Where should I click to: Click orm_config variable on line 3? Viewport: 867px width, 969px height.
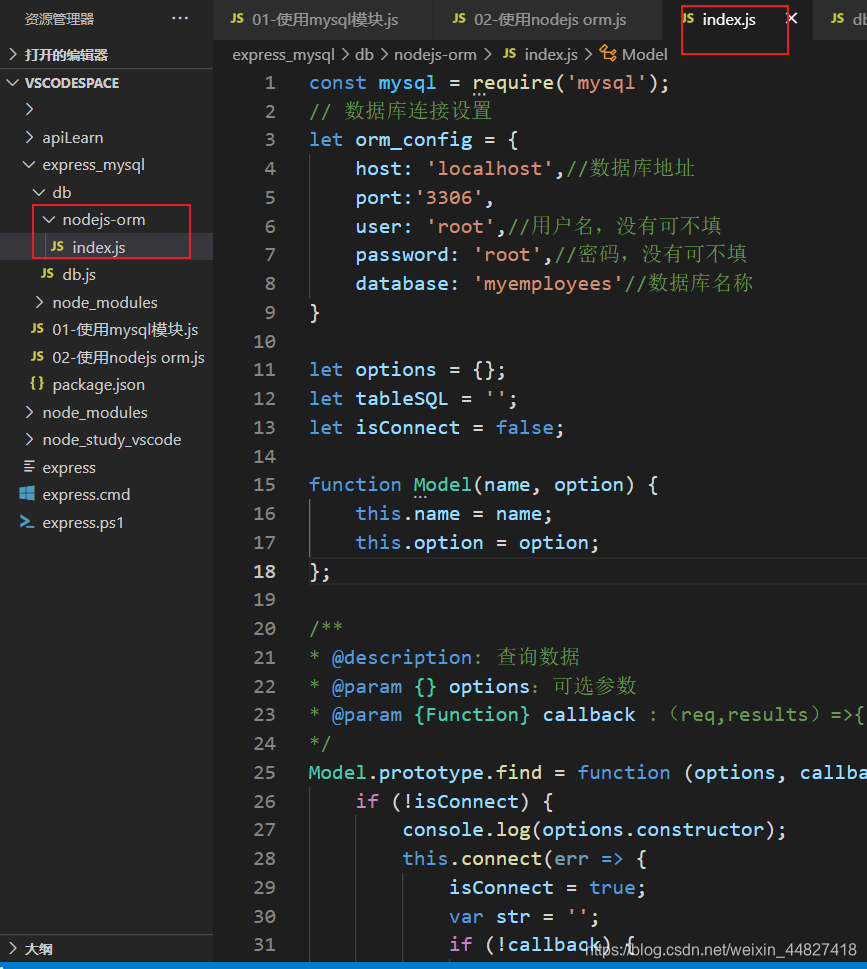pyautogui.click(x=413, y=140)
